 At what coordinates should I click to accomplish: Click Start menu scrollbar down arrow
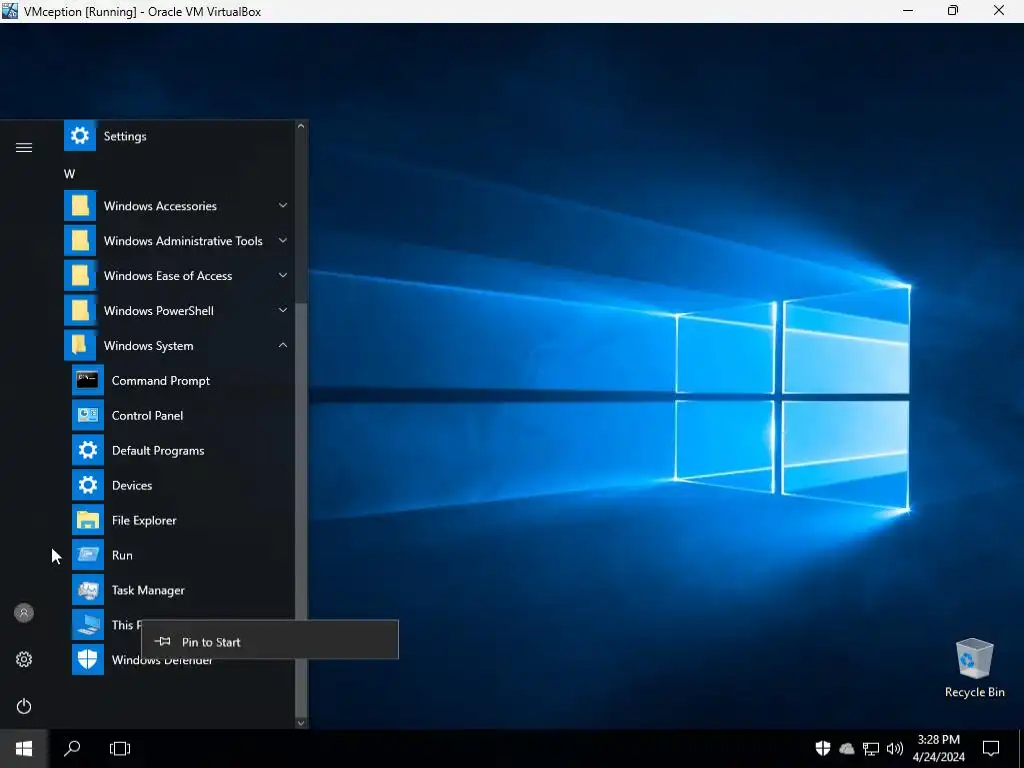coord(301,722)
